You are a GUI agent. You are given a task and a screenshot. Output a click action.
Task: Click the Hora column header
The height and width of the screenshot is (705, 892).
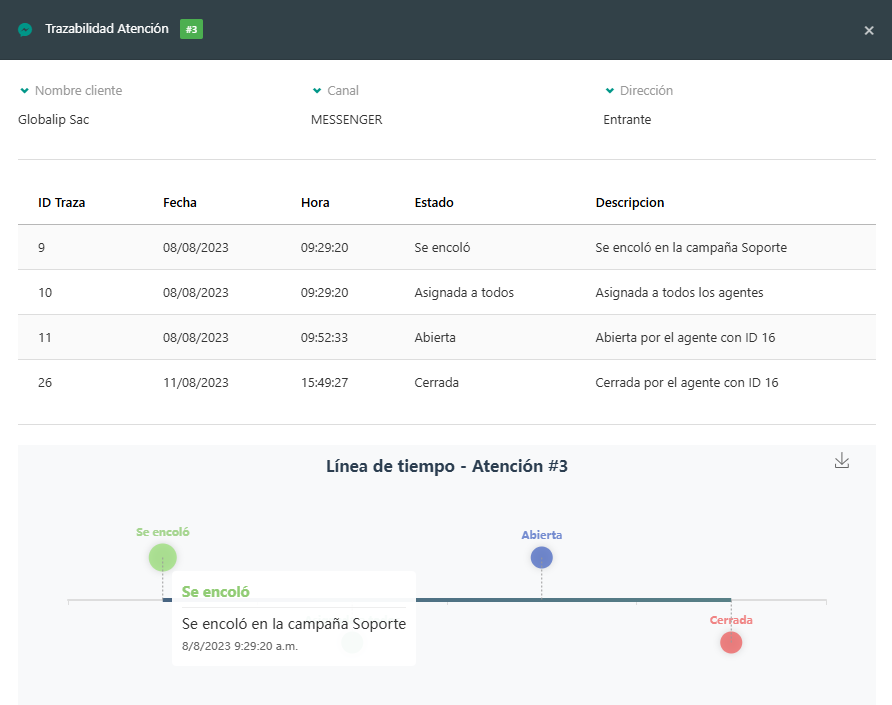click(315, 202)
